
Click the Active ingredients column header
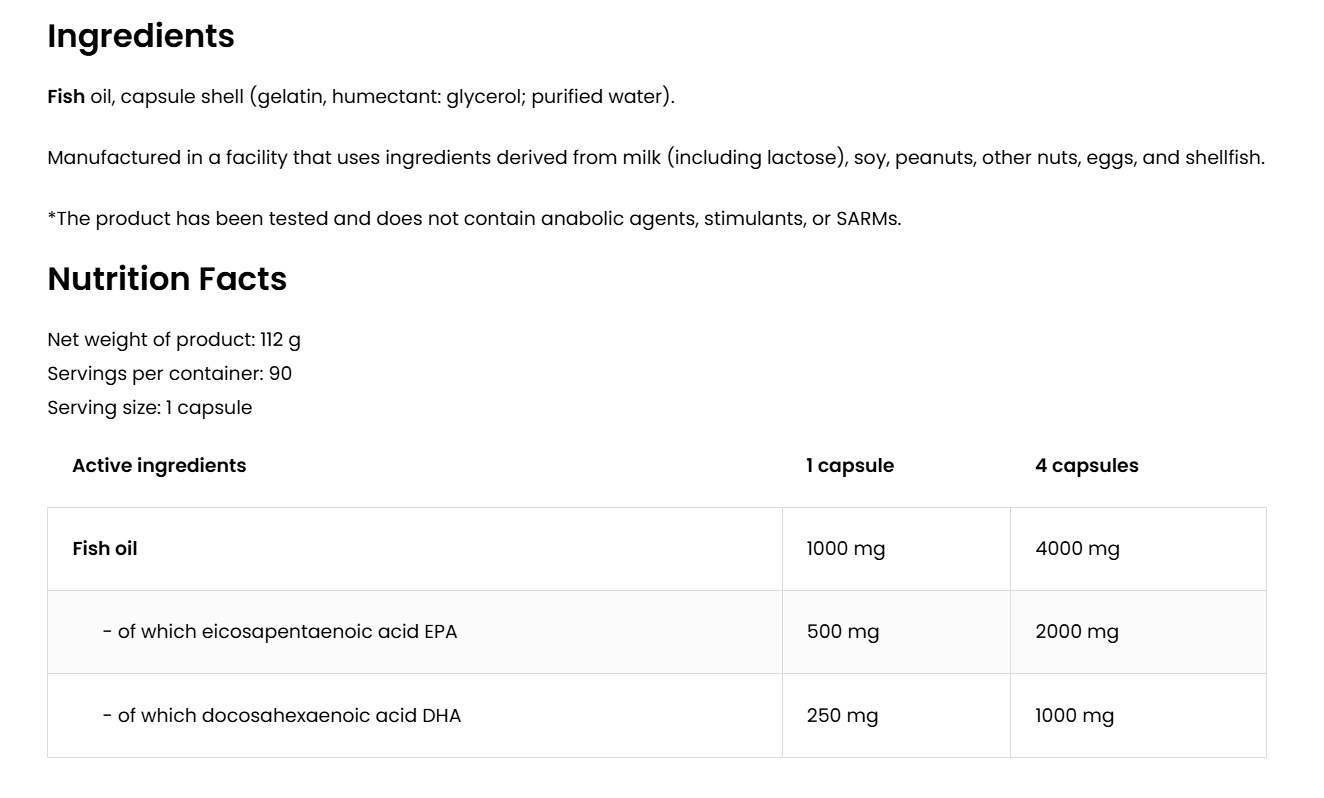pyautogui.click(x=159, y=465)
